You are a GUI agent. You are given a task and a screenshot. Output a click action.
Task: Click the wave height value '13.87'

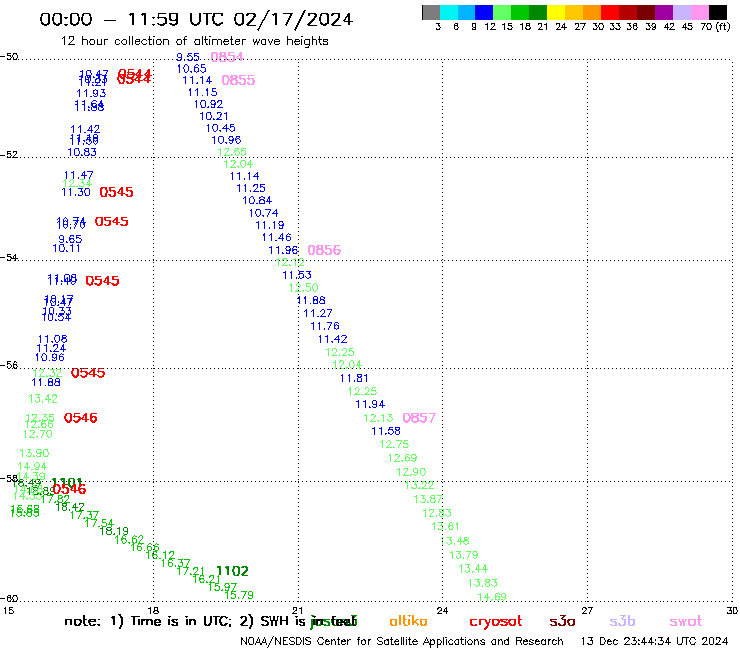(428, 499)
